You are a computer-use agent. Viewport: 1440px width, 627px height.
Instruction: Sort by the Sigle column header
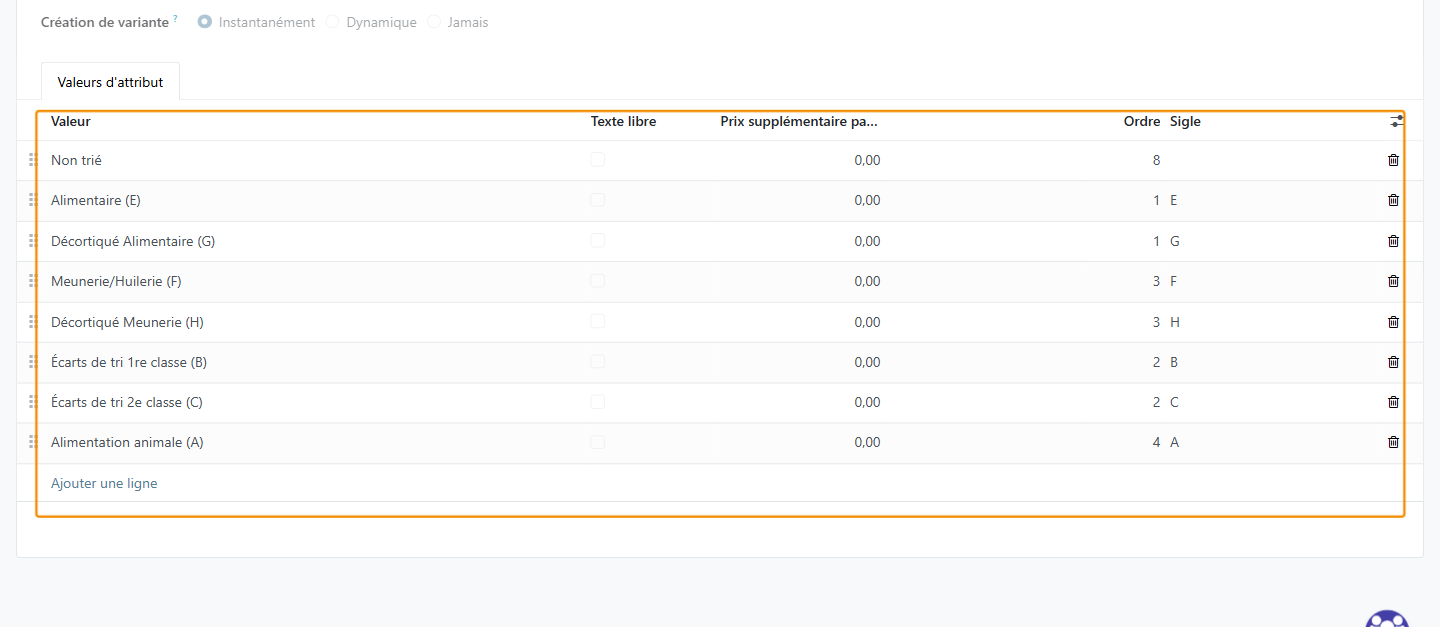pyautogui.click(x=1185, y=122)
